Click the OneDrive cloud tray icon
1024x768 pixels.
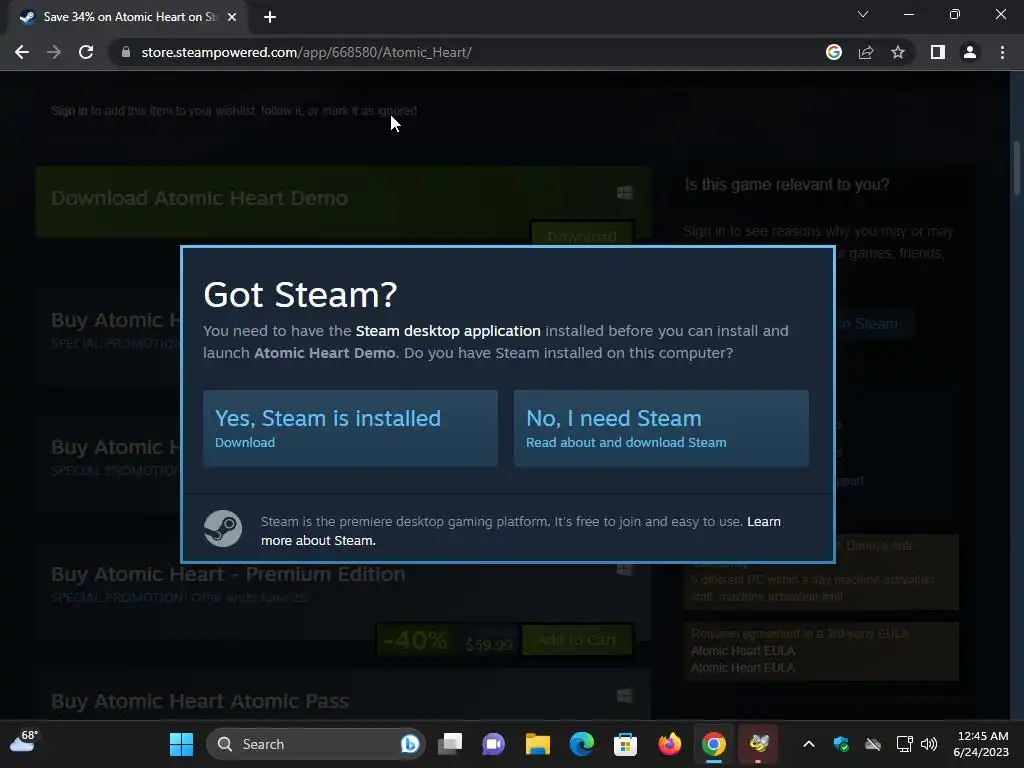click(873, 744)
